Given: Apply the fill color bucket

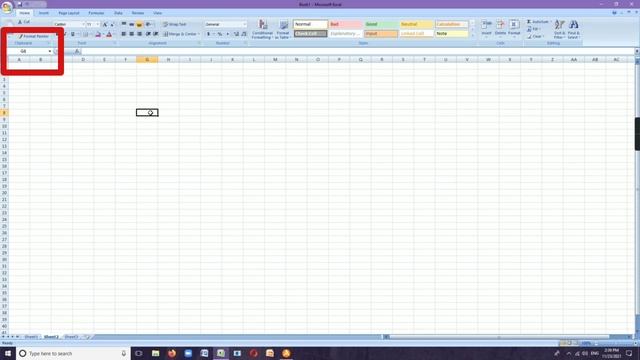Looking at the screenshot, I should [x=98, y=34].
